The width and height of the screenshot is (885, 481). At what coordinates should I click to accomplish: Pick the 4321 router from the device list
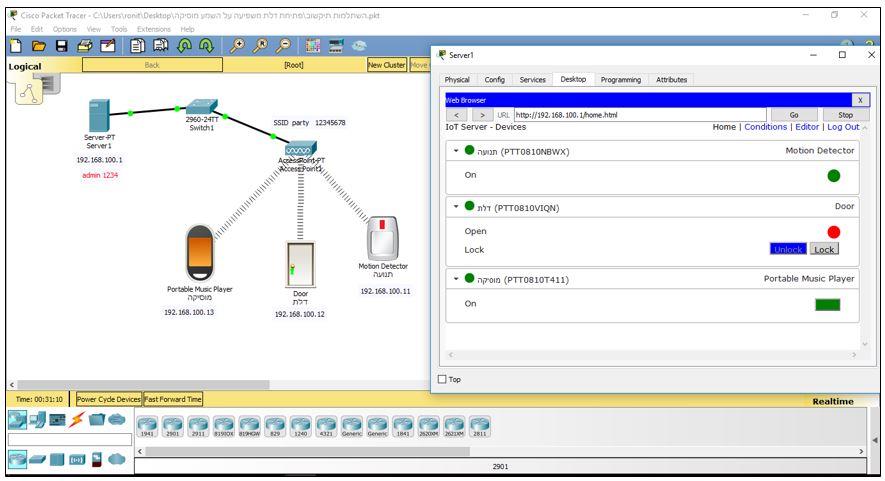click(x=326, y=427)
